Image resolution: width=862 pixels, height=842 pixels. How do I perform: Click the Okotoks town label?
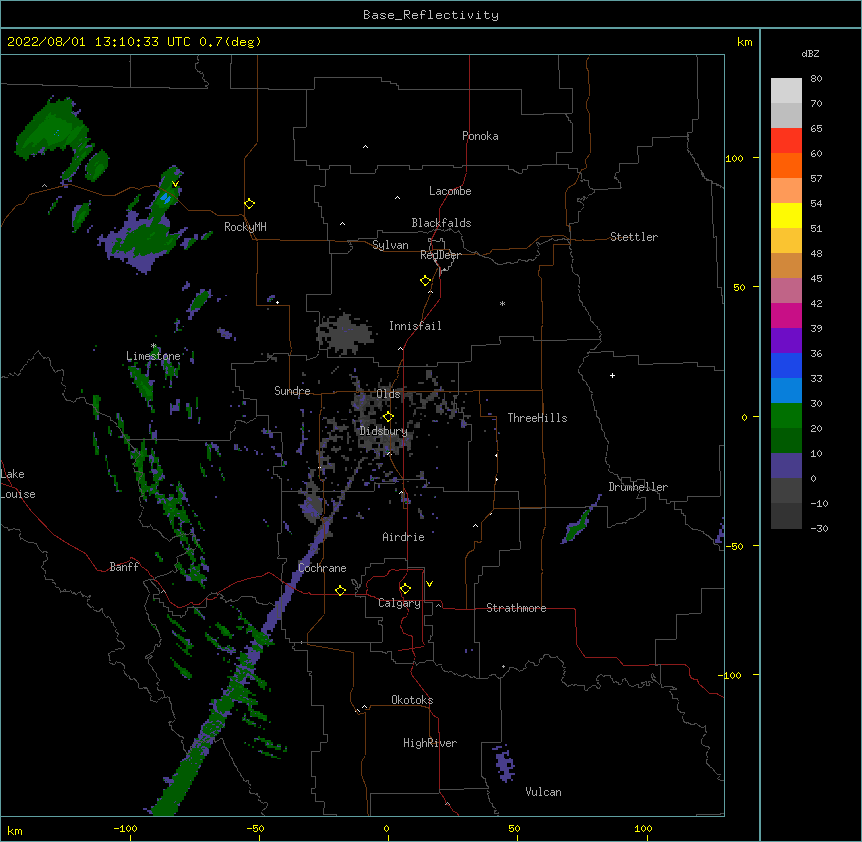[x=412, y=700]
